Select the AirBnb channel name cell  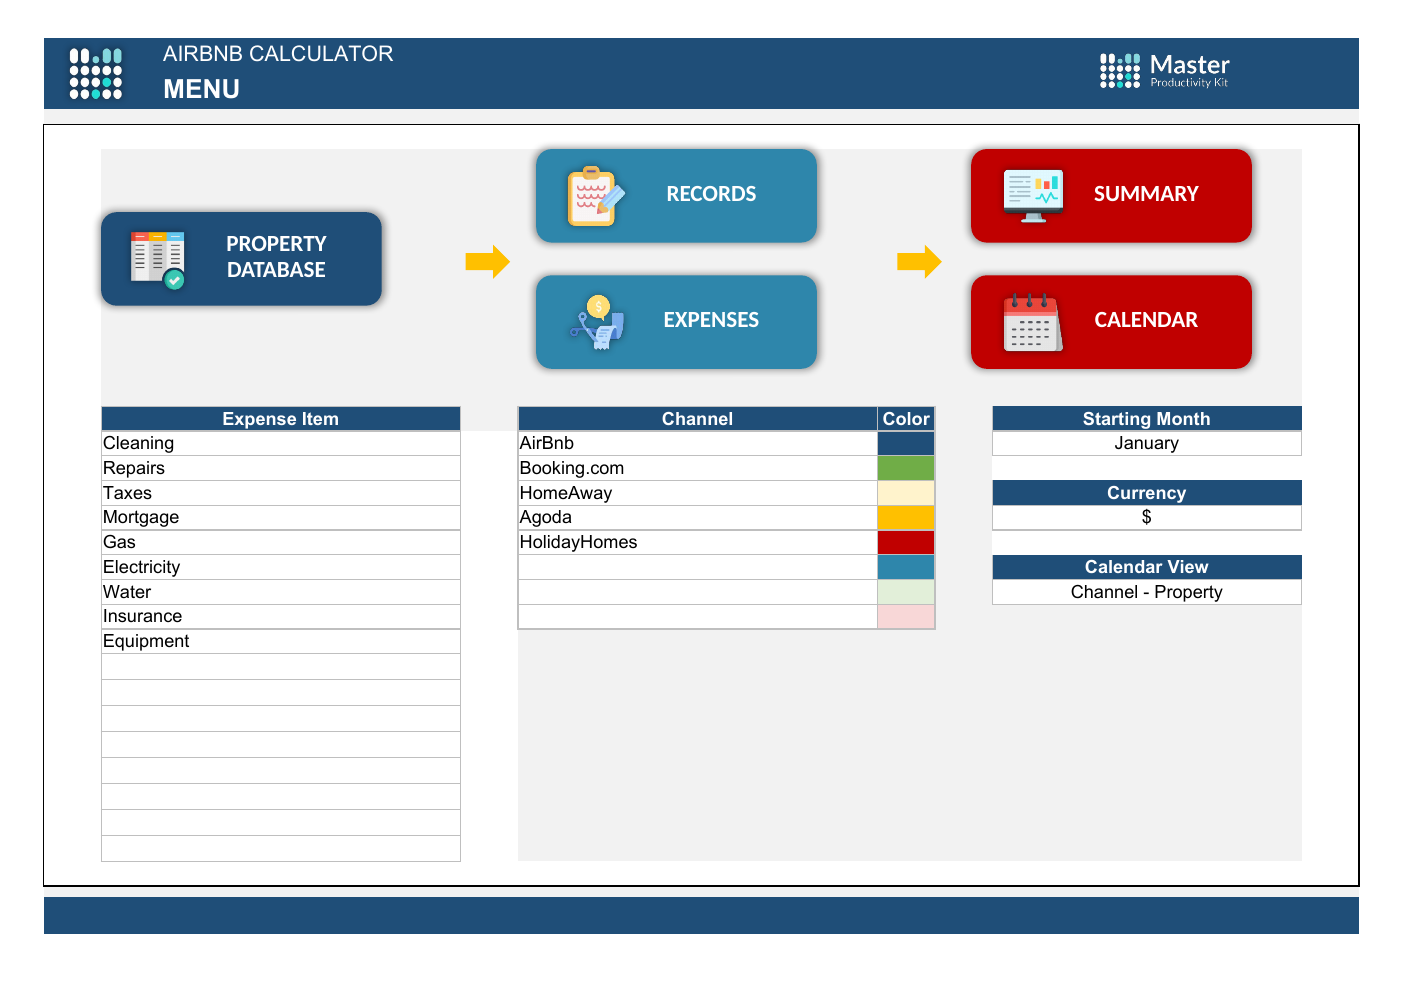pyautogui.click(x=698, y=443)
